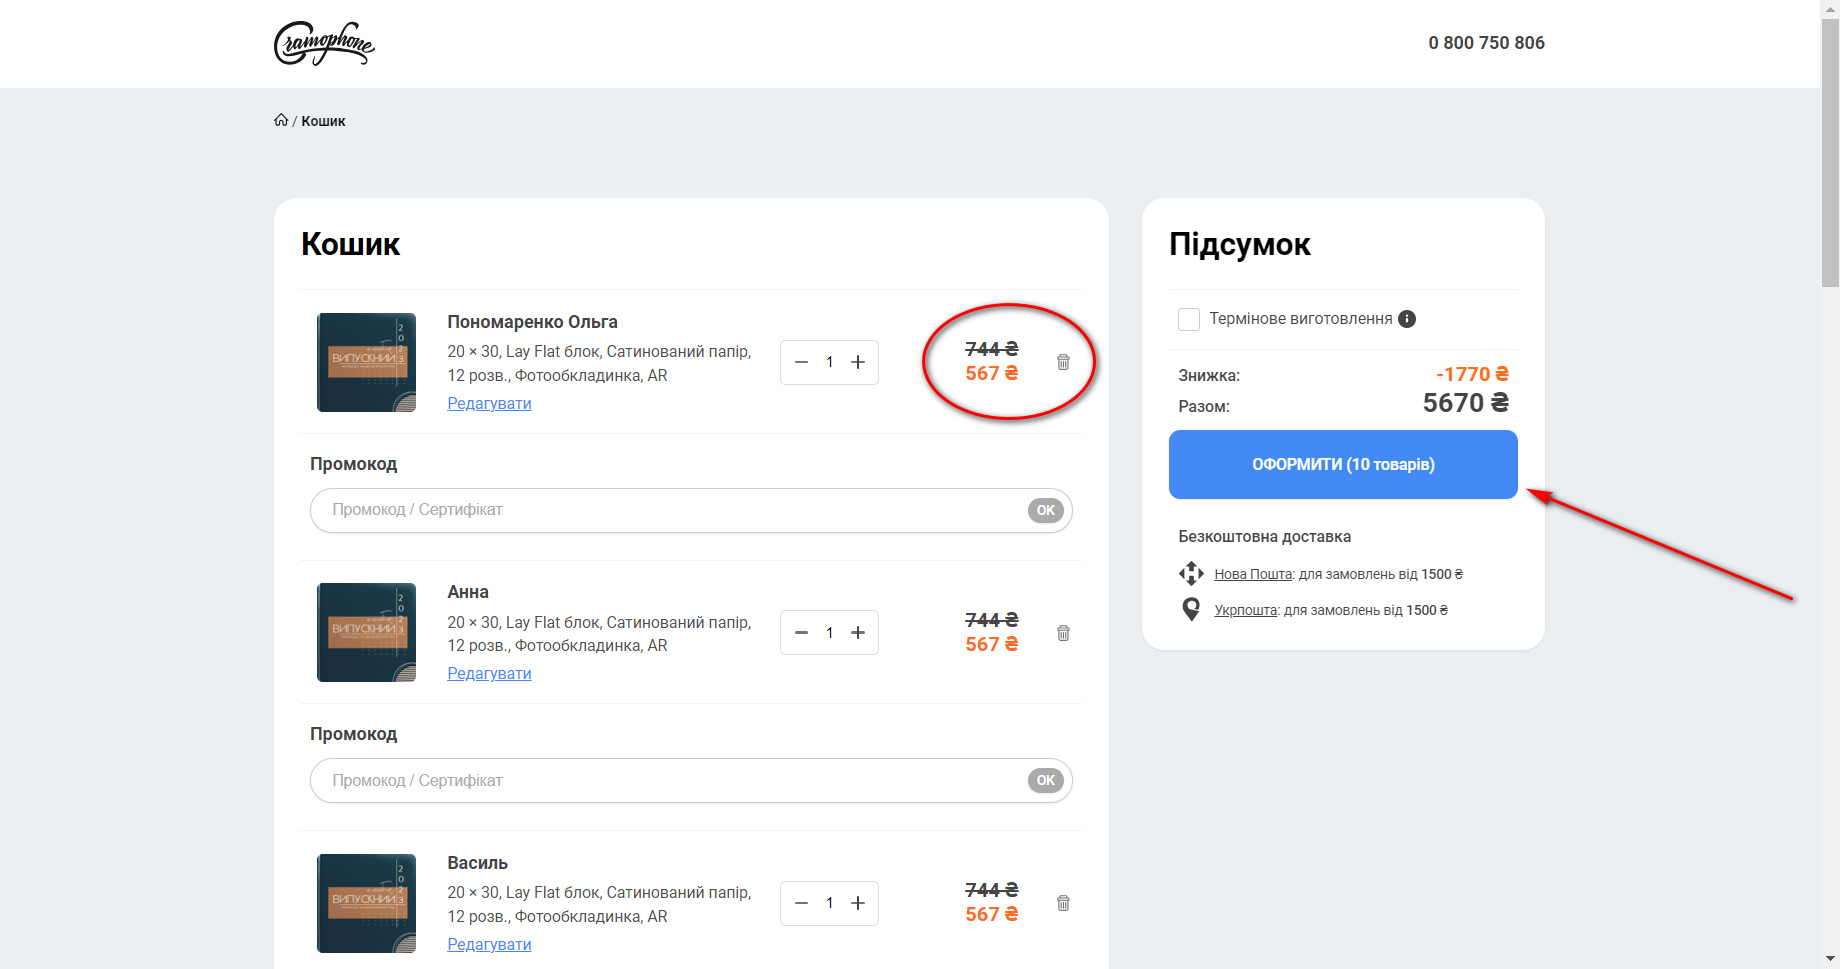Click the Василь album thumbnail
This screenshot has height=969, width=1840.
coord(366,903)
